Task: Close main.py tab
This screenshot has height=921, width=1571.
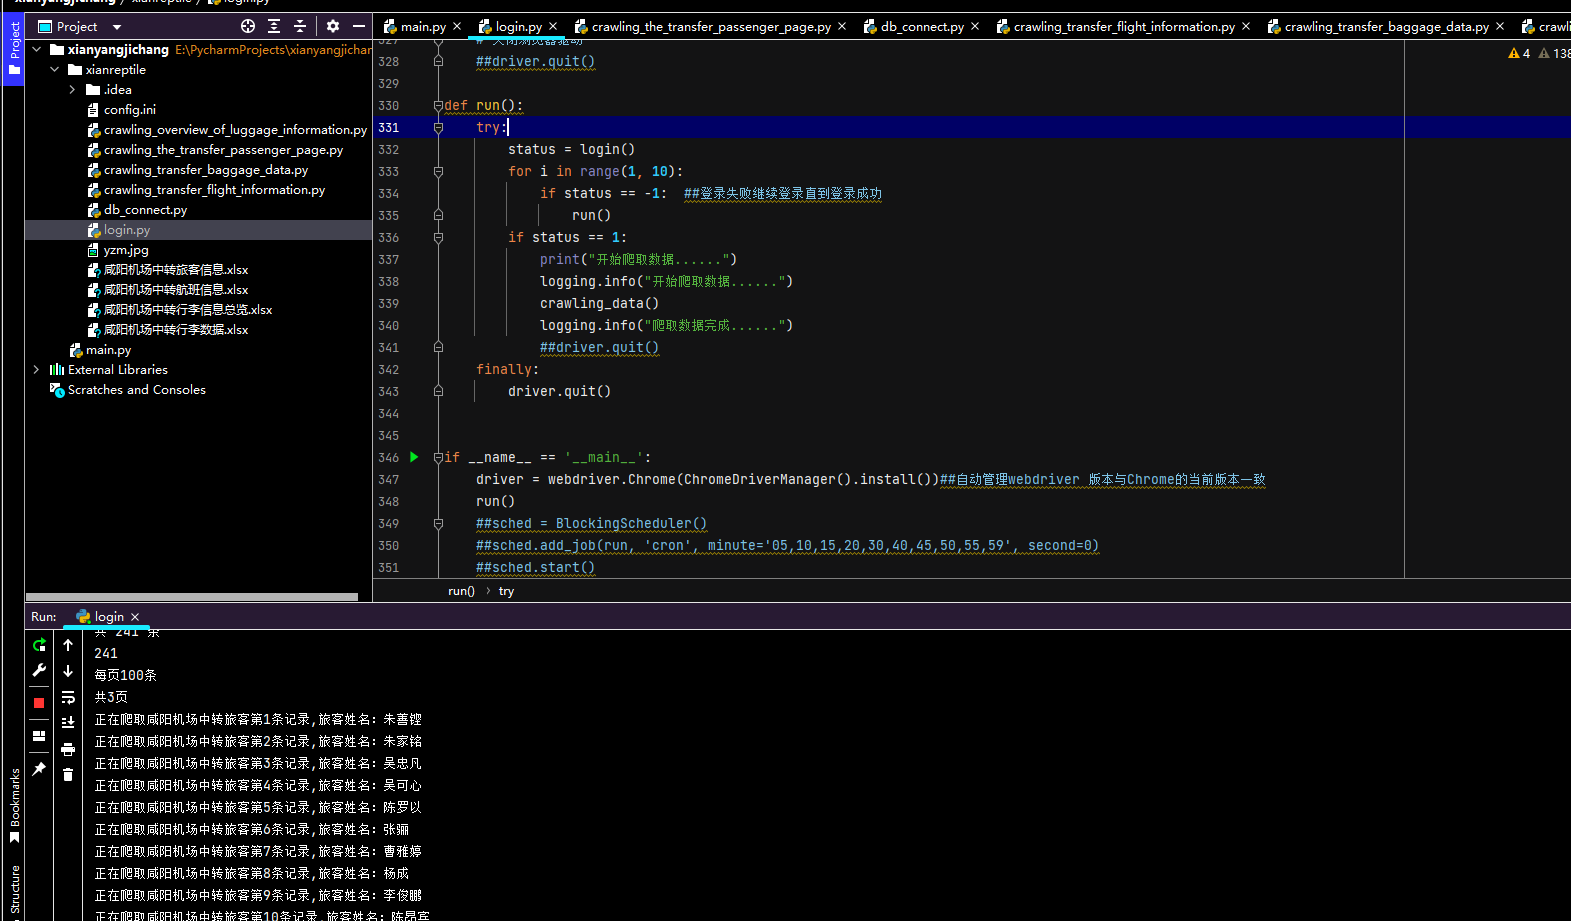Action: click(x=457, y=27)
